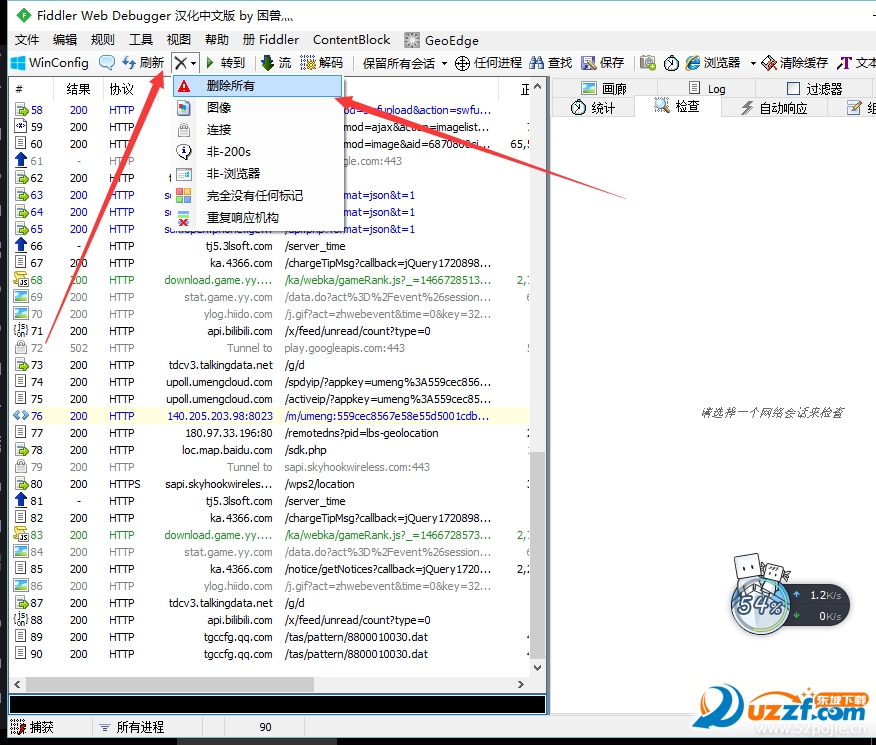
Task: Click the 任何进程 target icon
Action: (x=462, y=63)
